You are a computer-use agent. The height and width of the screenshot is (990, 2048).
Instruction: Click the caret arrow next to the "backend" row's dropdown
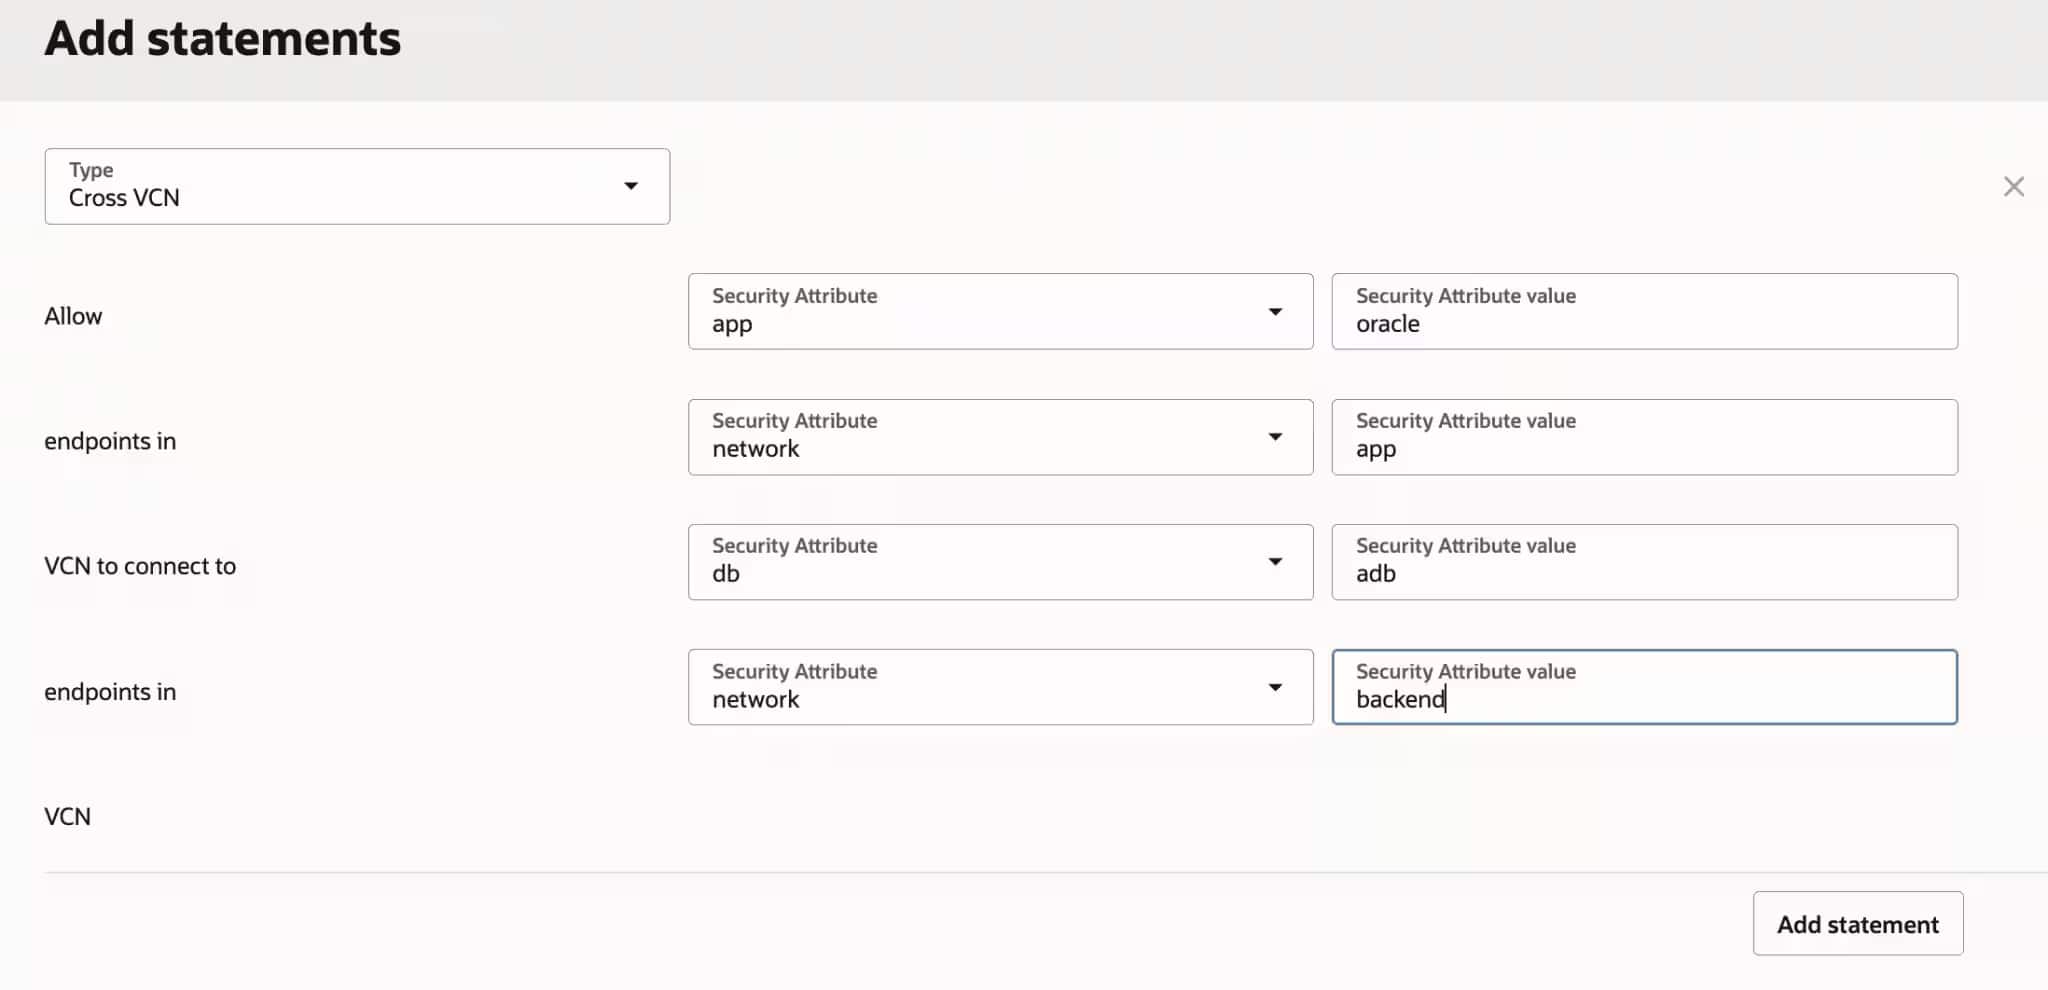[x=1275, y=688]
